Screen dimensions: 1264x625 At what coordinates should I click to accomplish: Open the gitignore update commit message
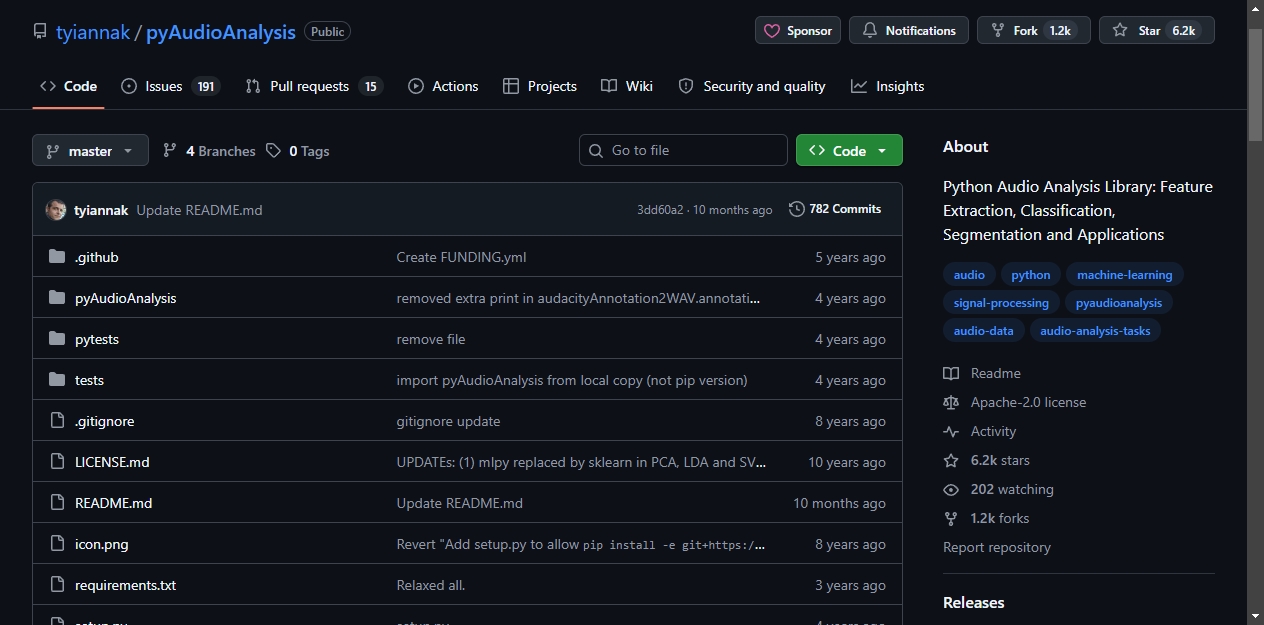point(448,421)
